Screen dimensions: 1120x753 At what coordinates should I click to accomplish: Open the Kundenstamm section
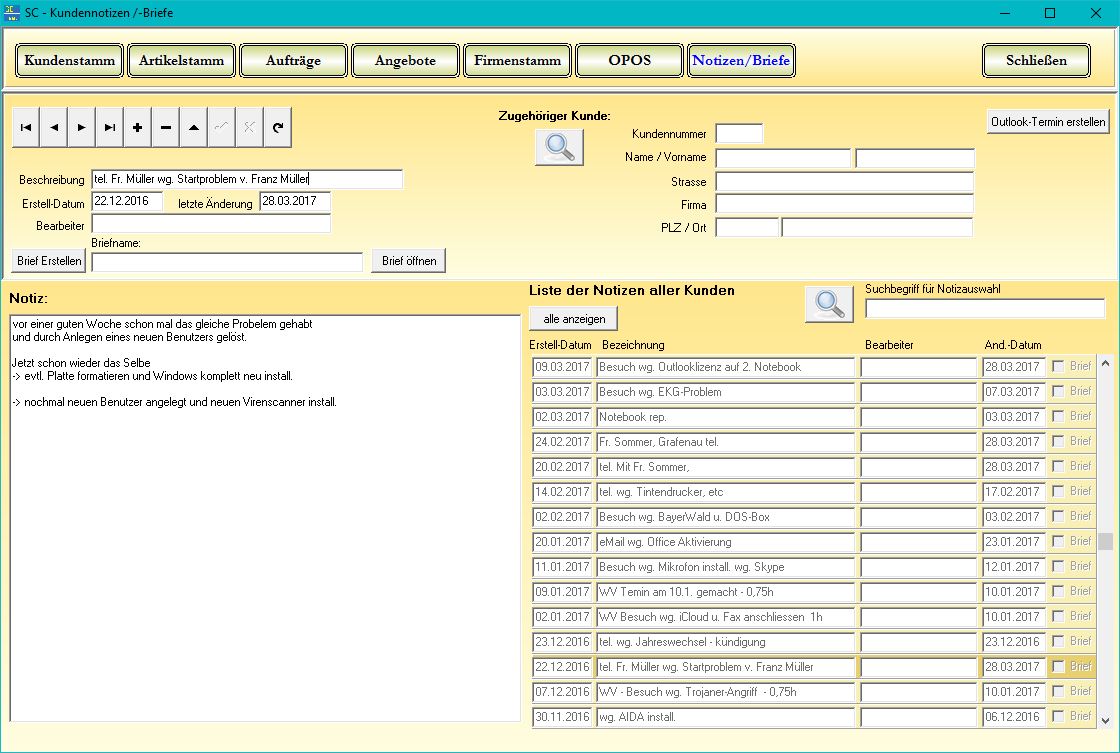(70, 61)
